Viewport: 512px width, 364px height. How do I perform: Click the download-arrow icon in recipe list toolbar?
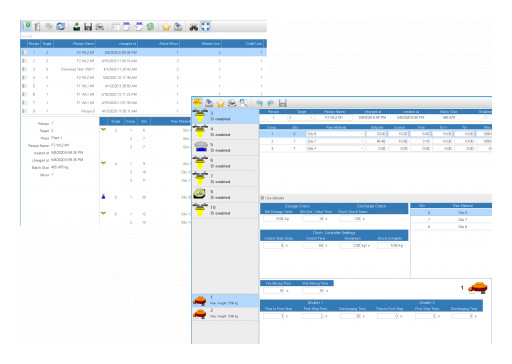point(77,27)
